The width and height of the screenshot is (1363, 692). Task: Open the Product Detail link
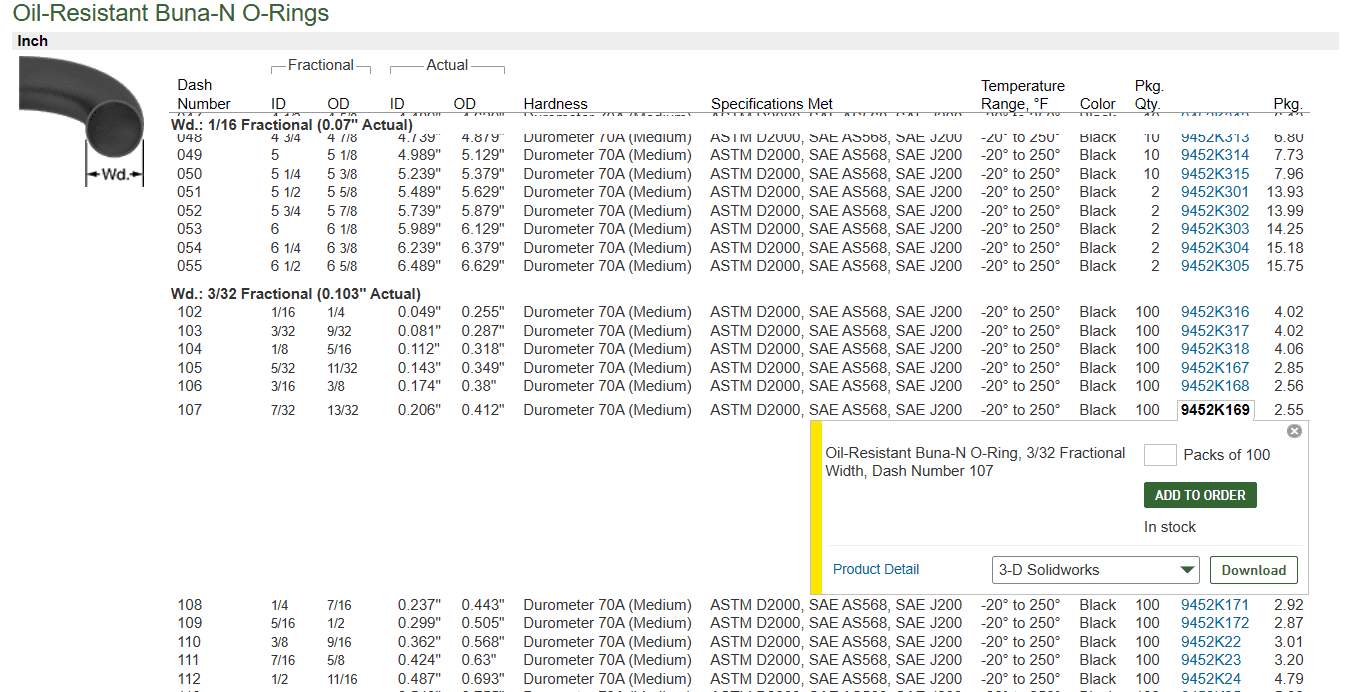(875, 569)
